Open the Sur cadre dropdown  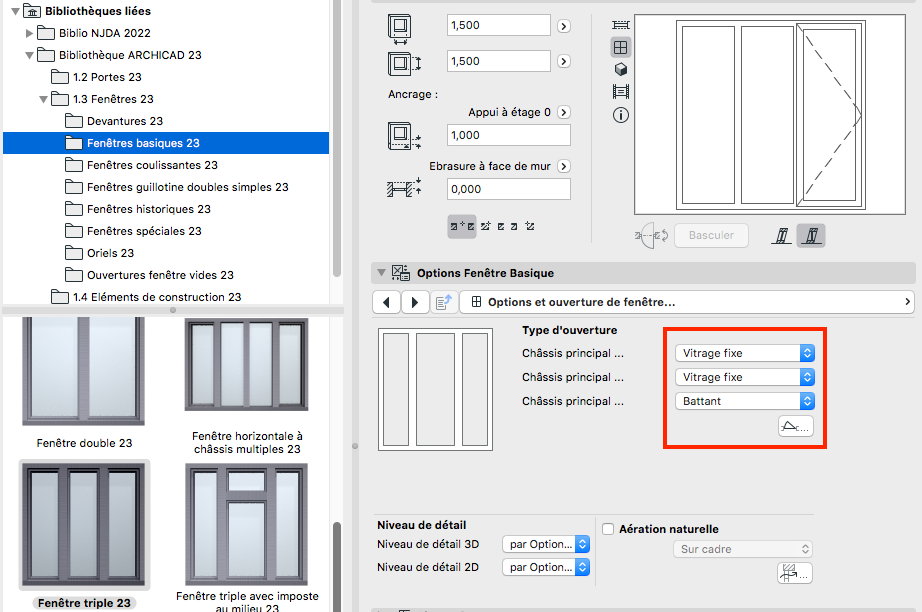point(743,549)
